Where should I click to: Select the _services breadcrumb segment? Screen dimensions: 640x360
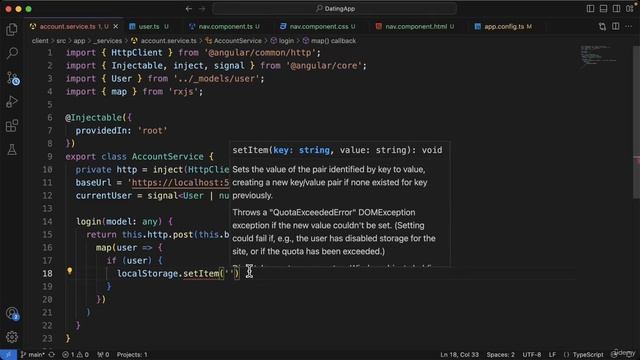[107, 41]
